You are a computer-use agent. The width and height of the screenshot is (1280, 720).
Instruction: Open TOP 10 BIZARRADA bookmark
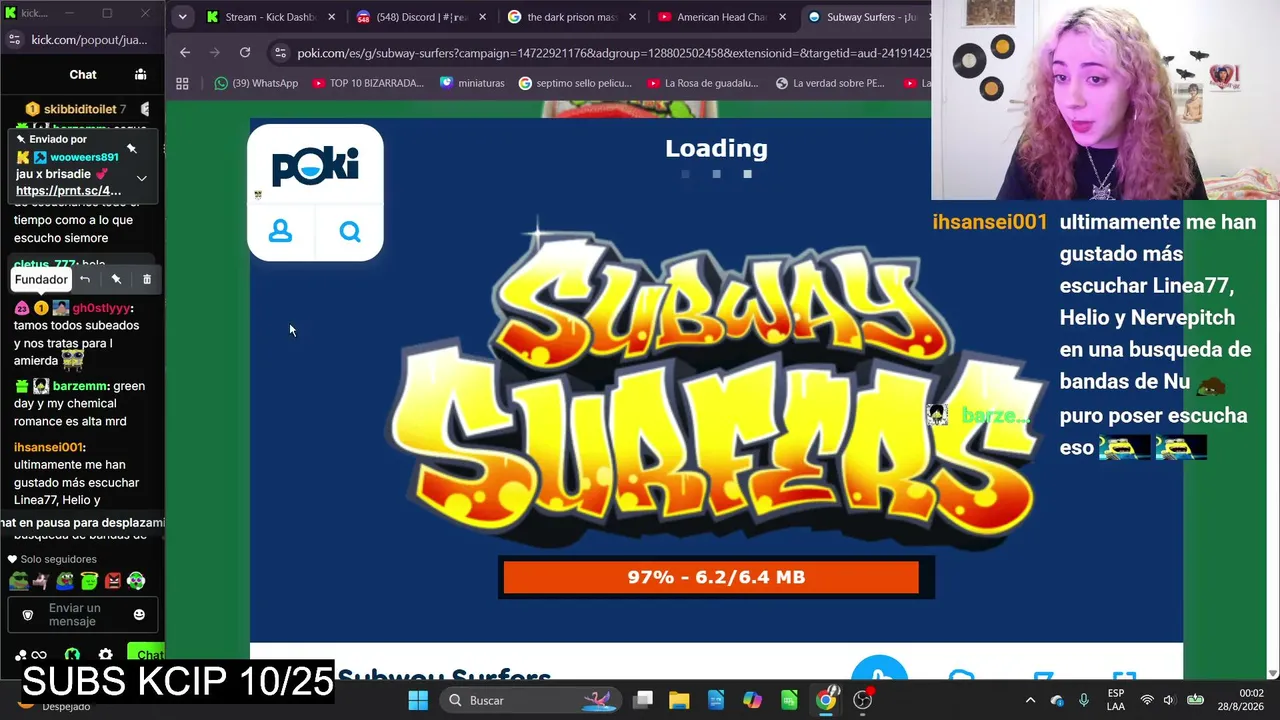pos(368,83)
